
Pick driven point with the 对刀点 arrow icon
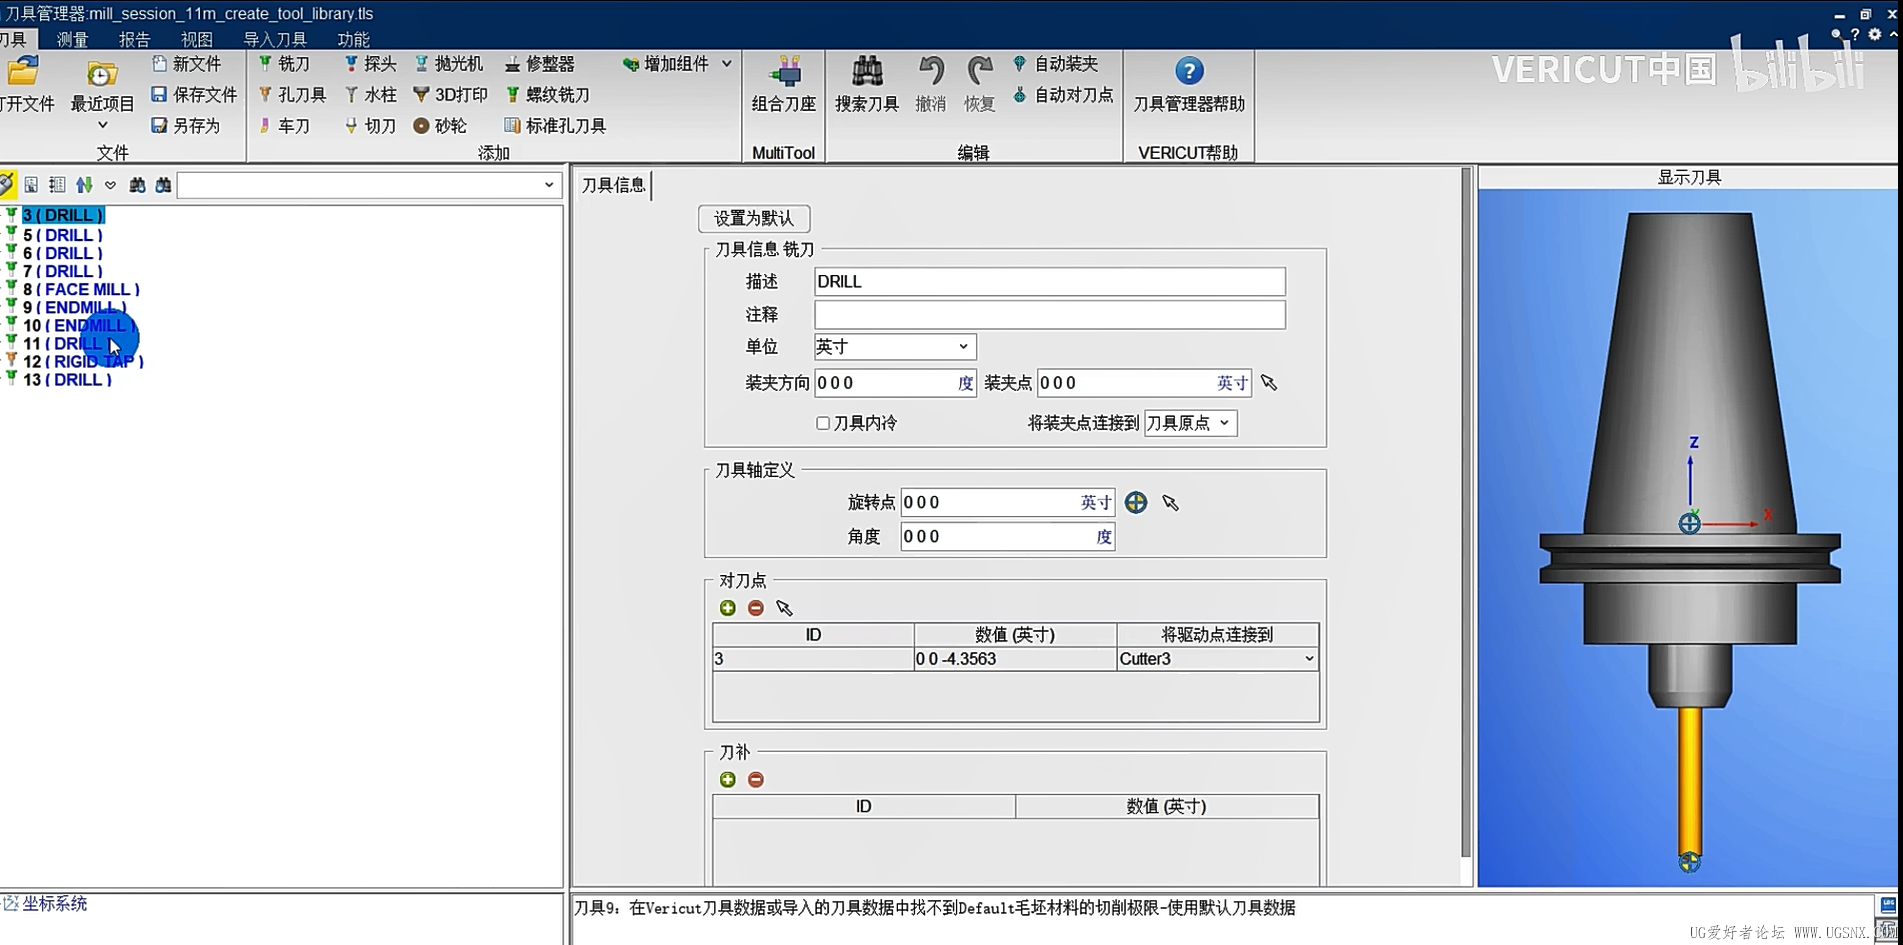click(784, 608)
